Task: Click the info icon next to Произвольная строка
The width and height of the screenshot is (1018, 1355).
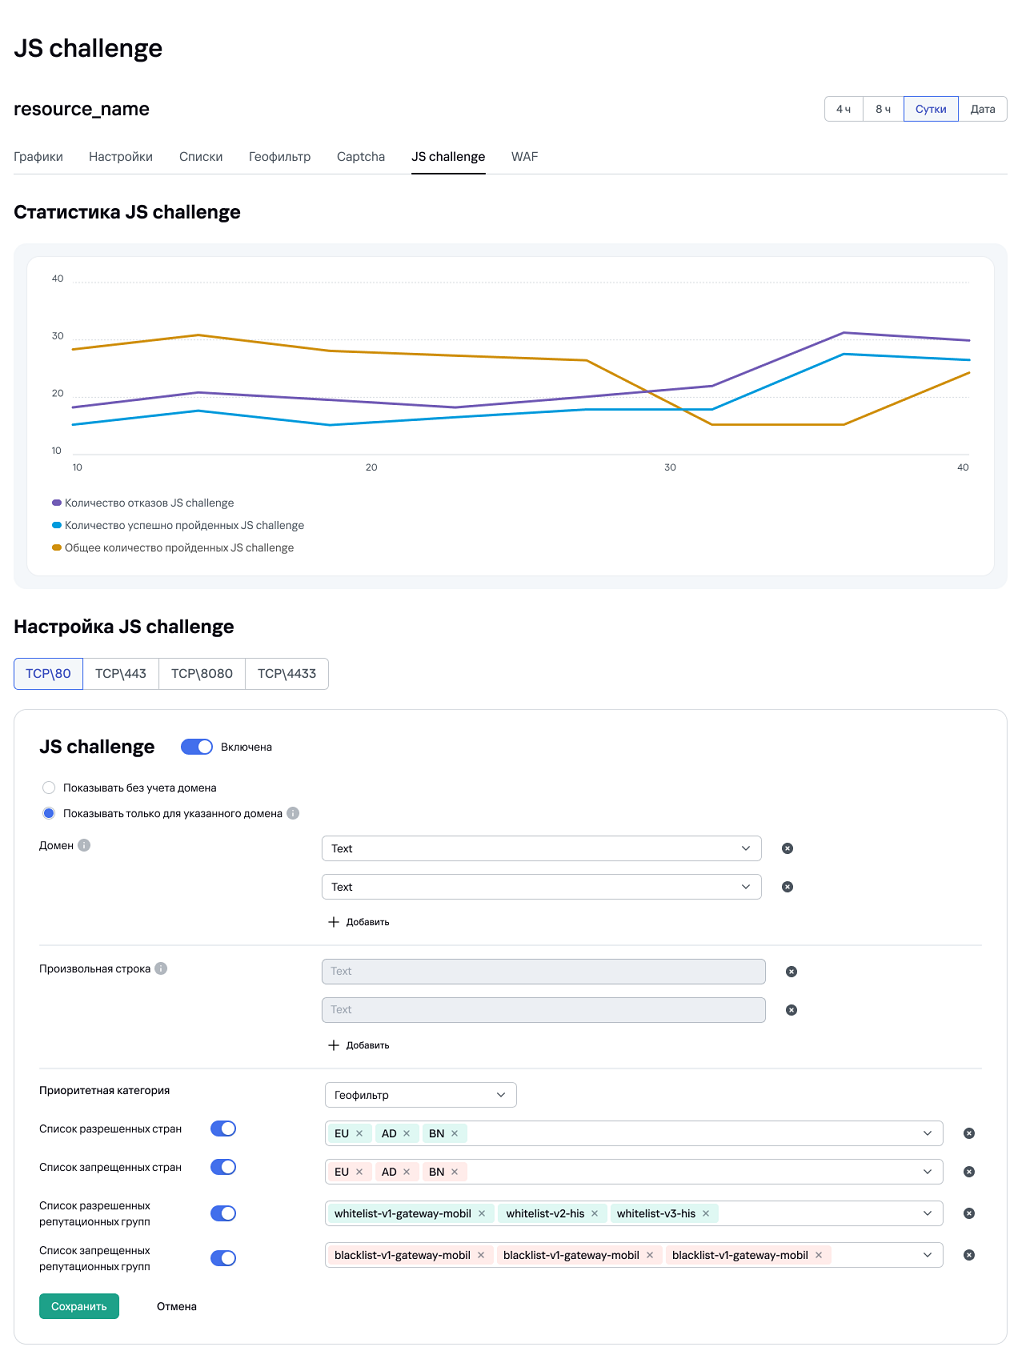Action: [x=161, y=968]
